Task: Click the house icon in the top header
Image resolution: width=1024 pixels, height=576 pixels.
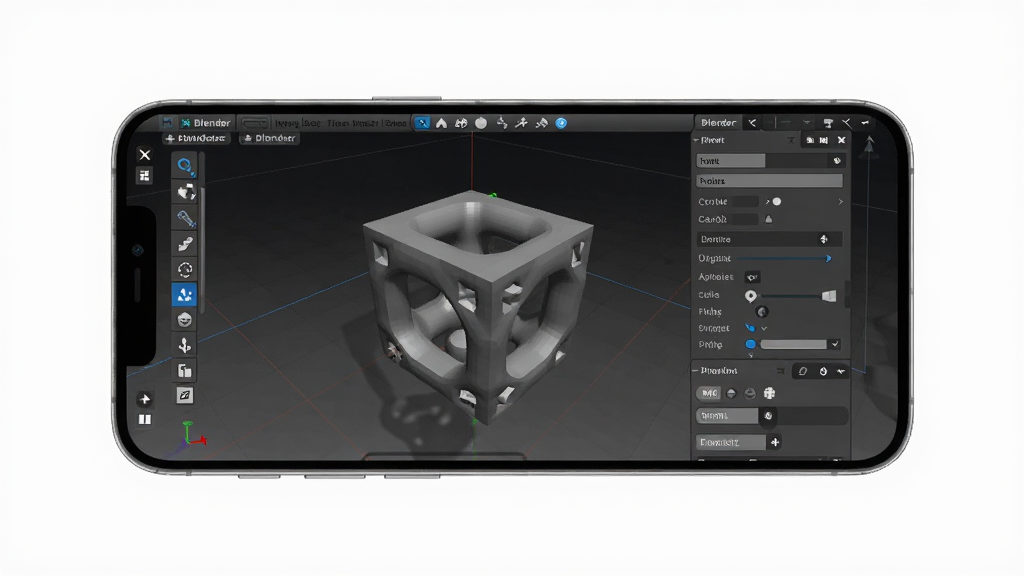Action: coord(441,123)
